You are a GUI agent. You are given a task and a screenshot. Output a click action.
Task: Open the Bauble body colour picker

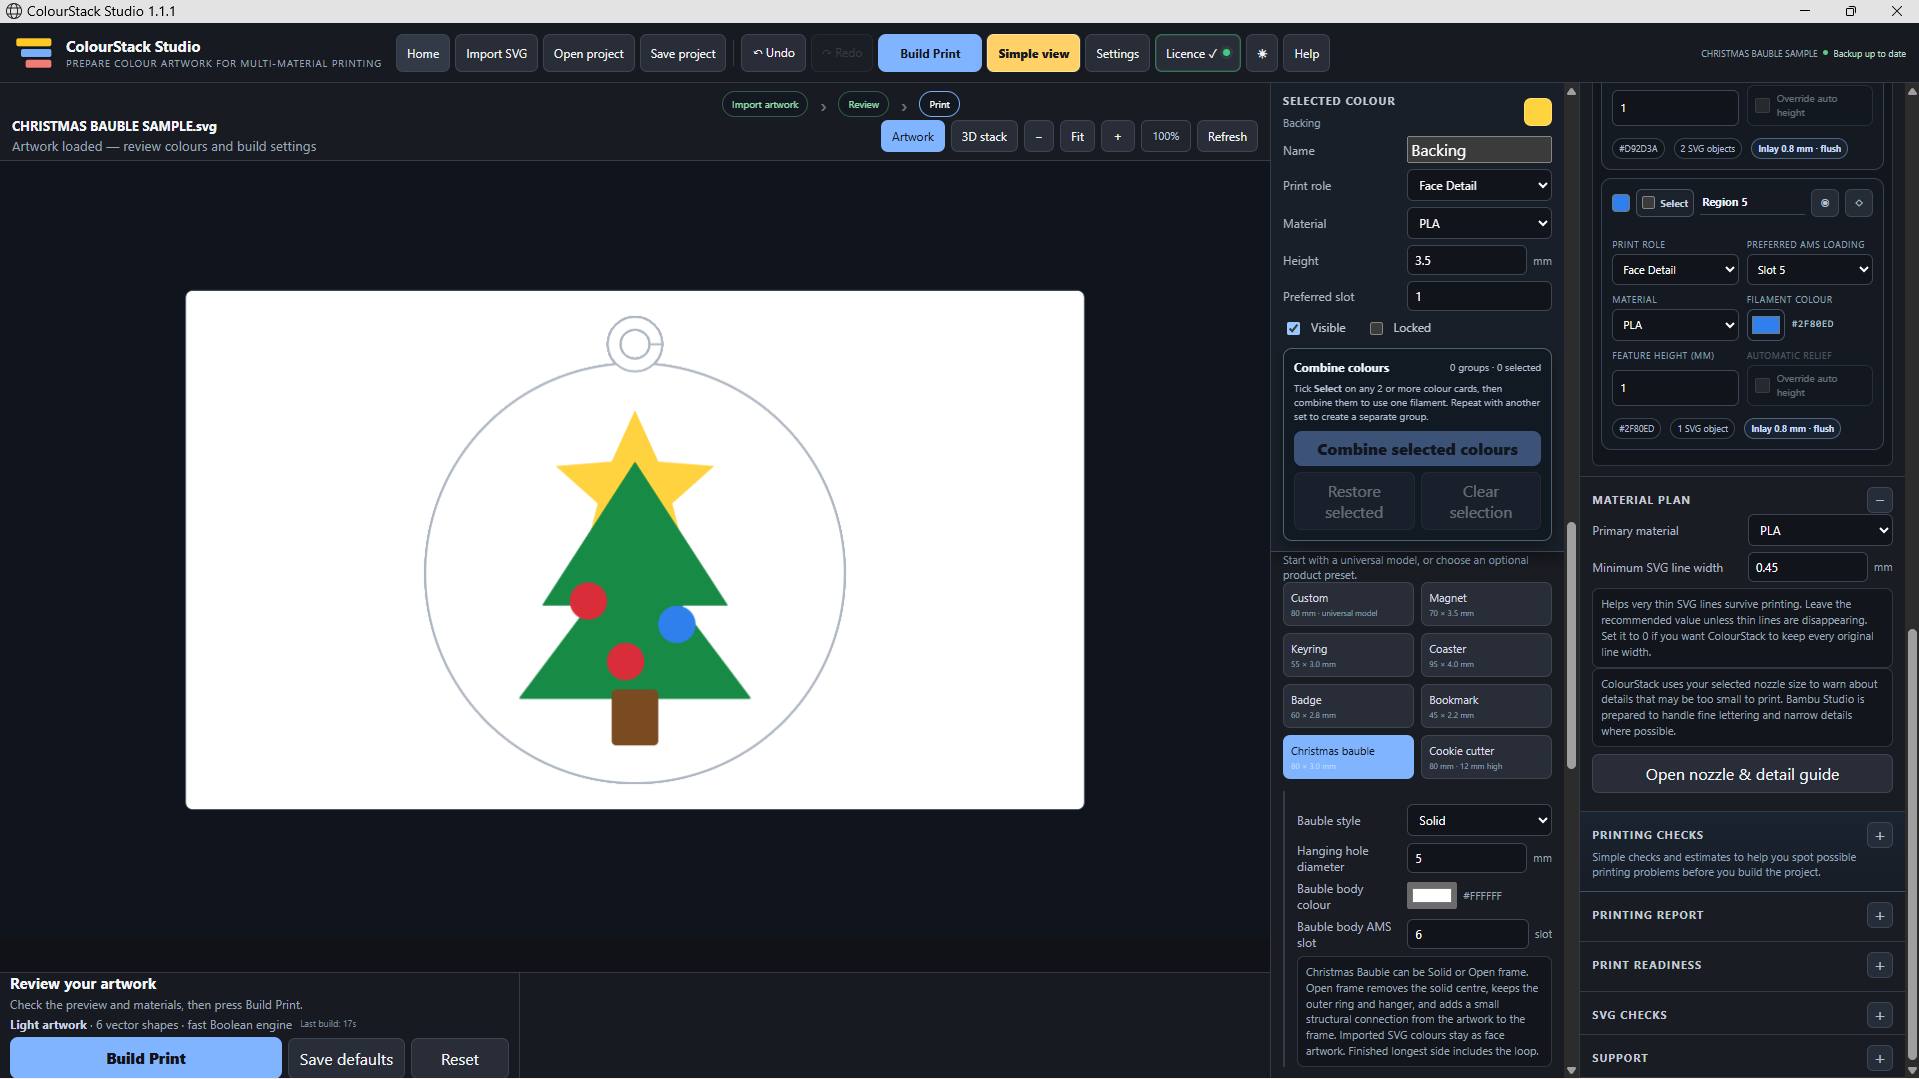[x=1432, y=896]
